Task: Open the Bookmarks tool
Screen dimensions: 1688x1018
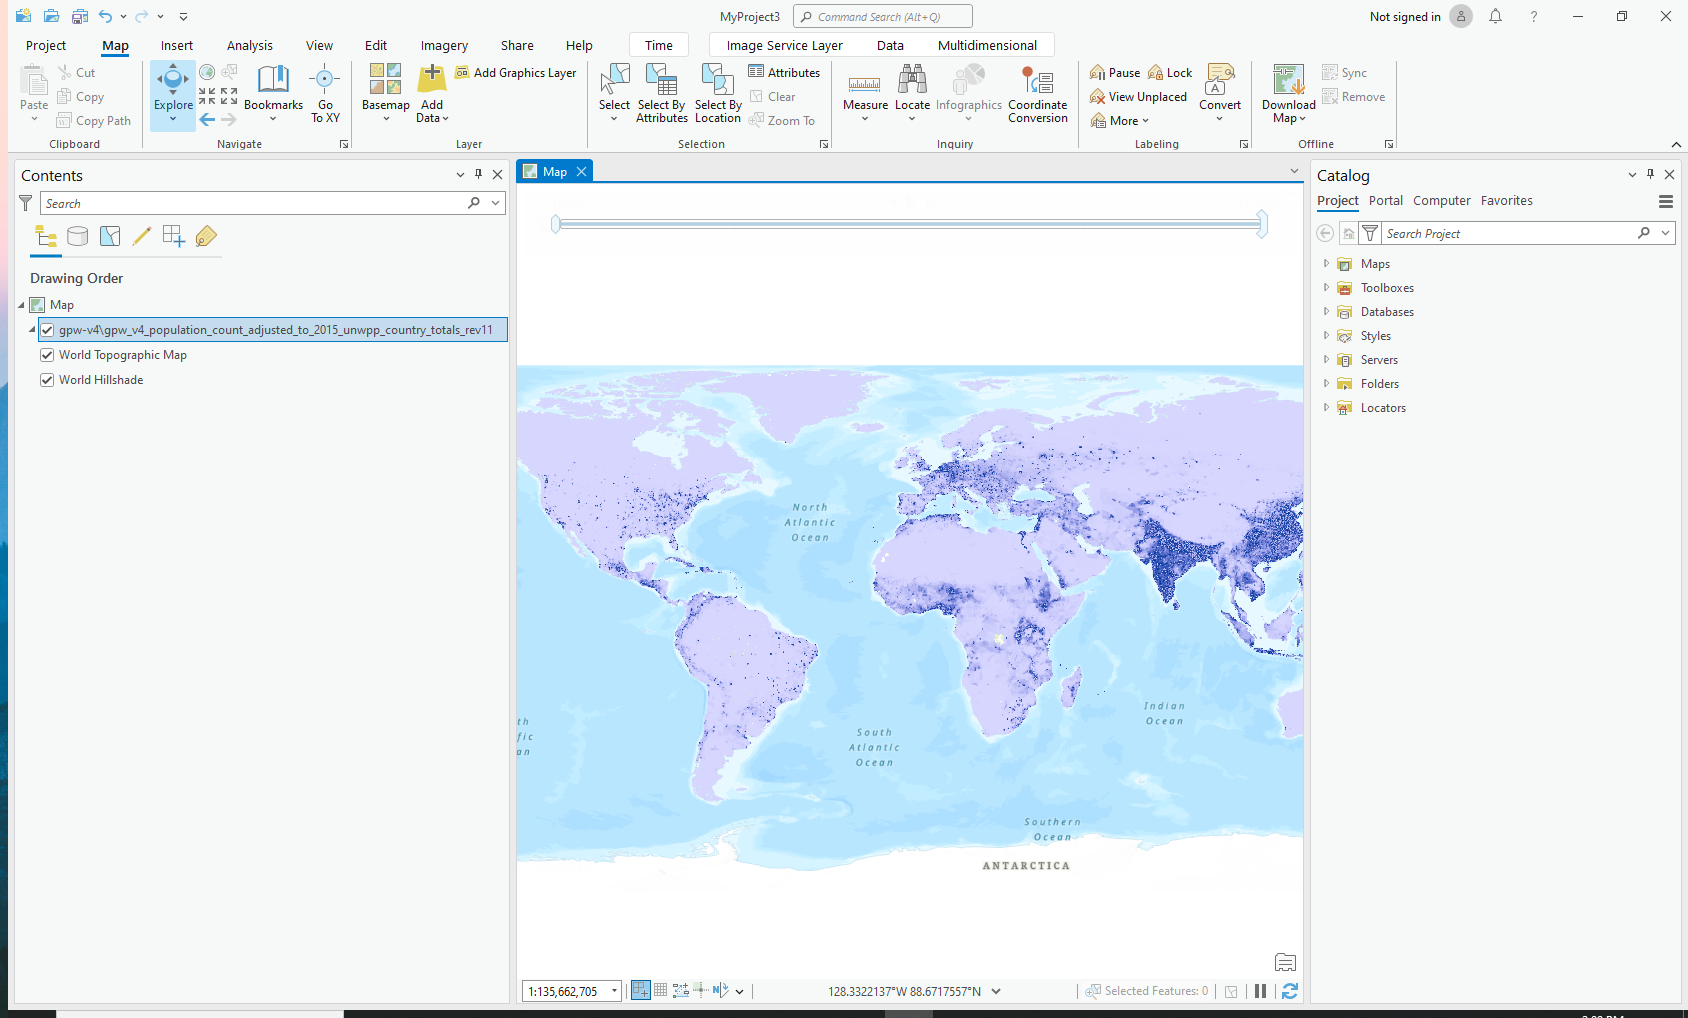Action: tap(273, 88)
